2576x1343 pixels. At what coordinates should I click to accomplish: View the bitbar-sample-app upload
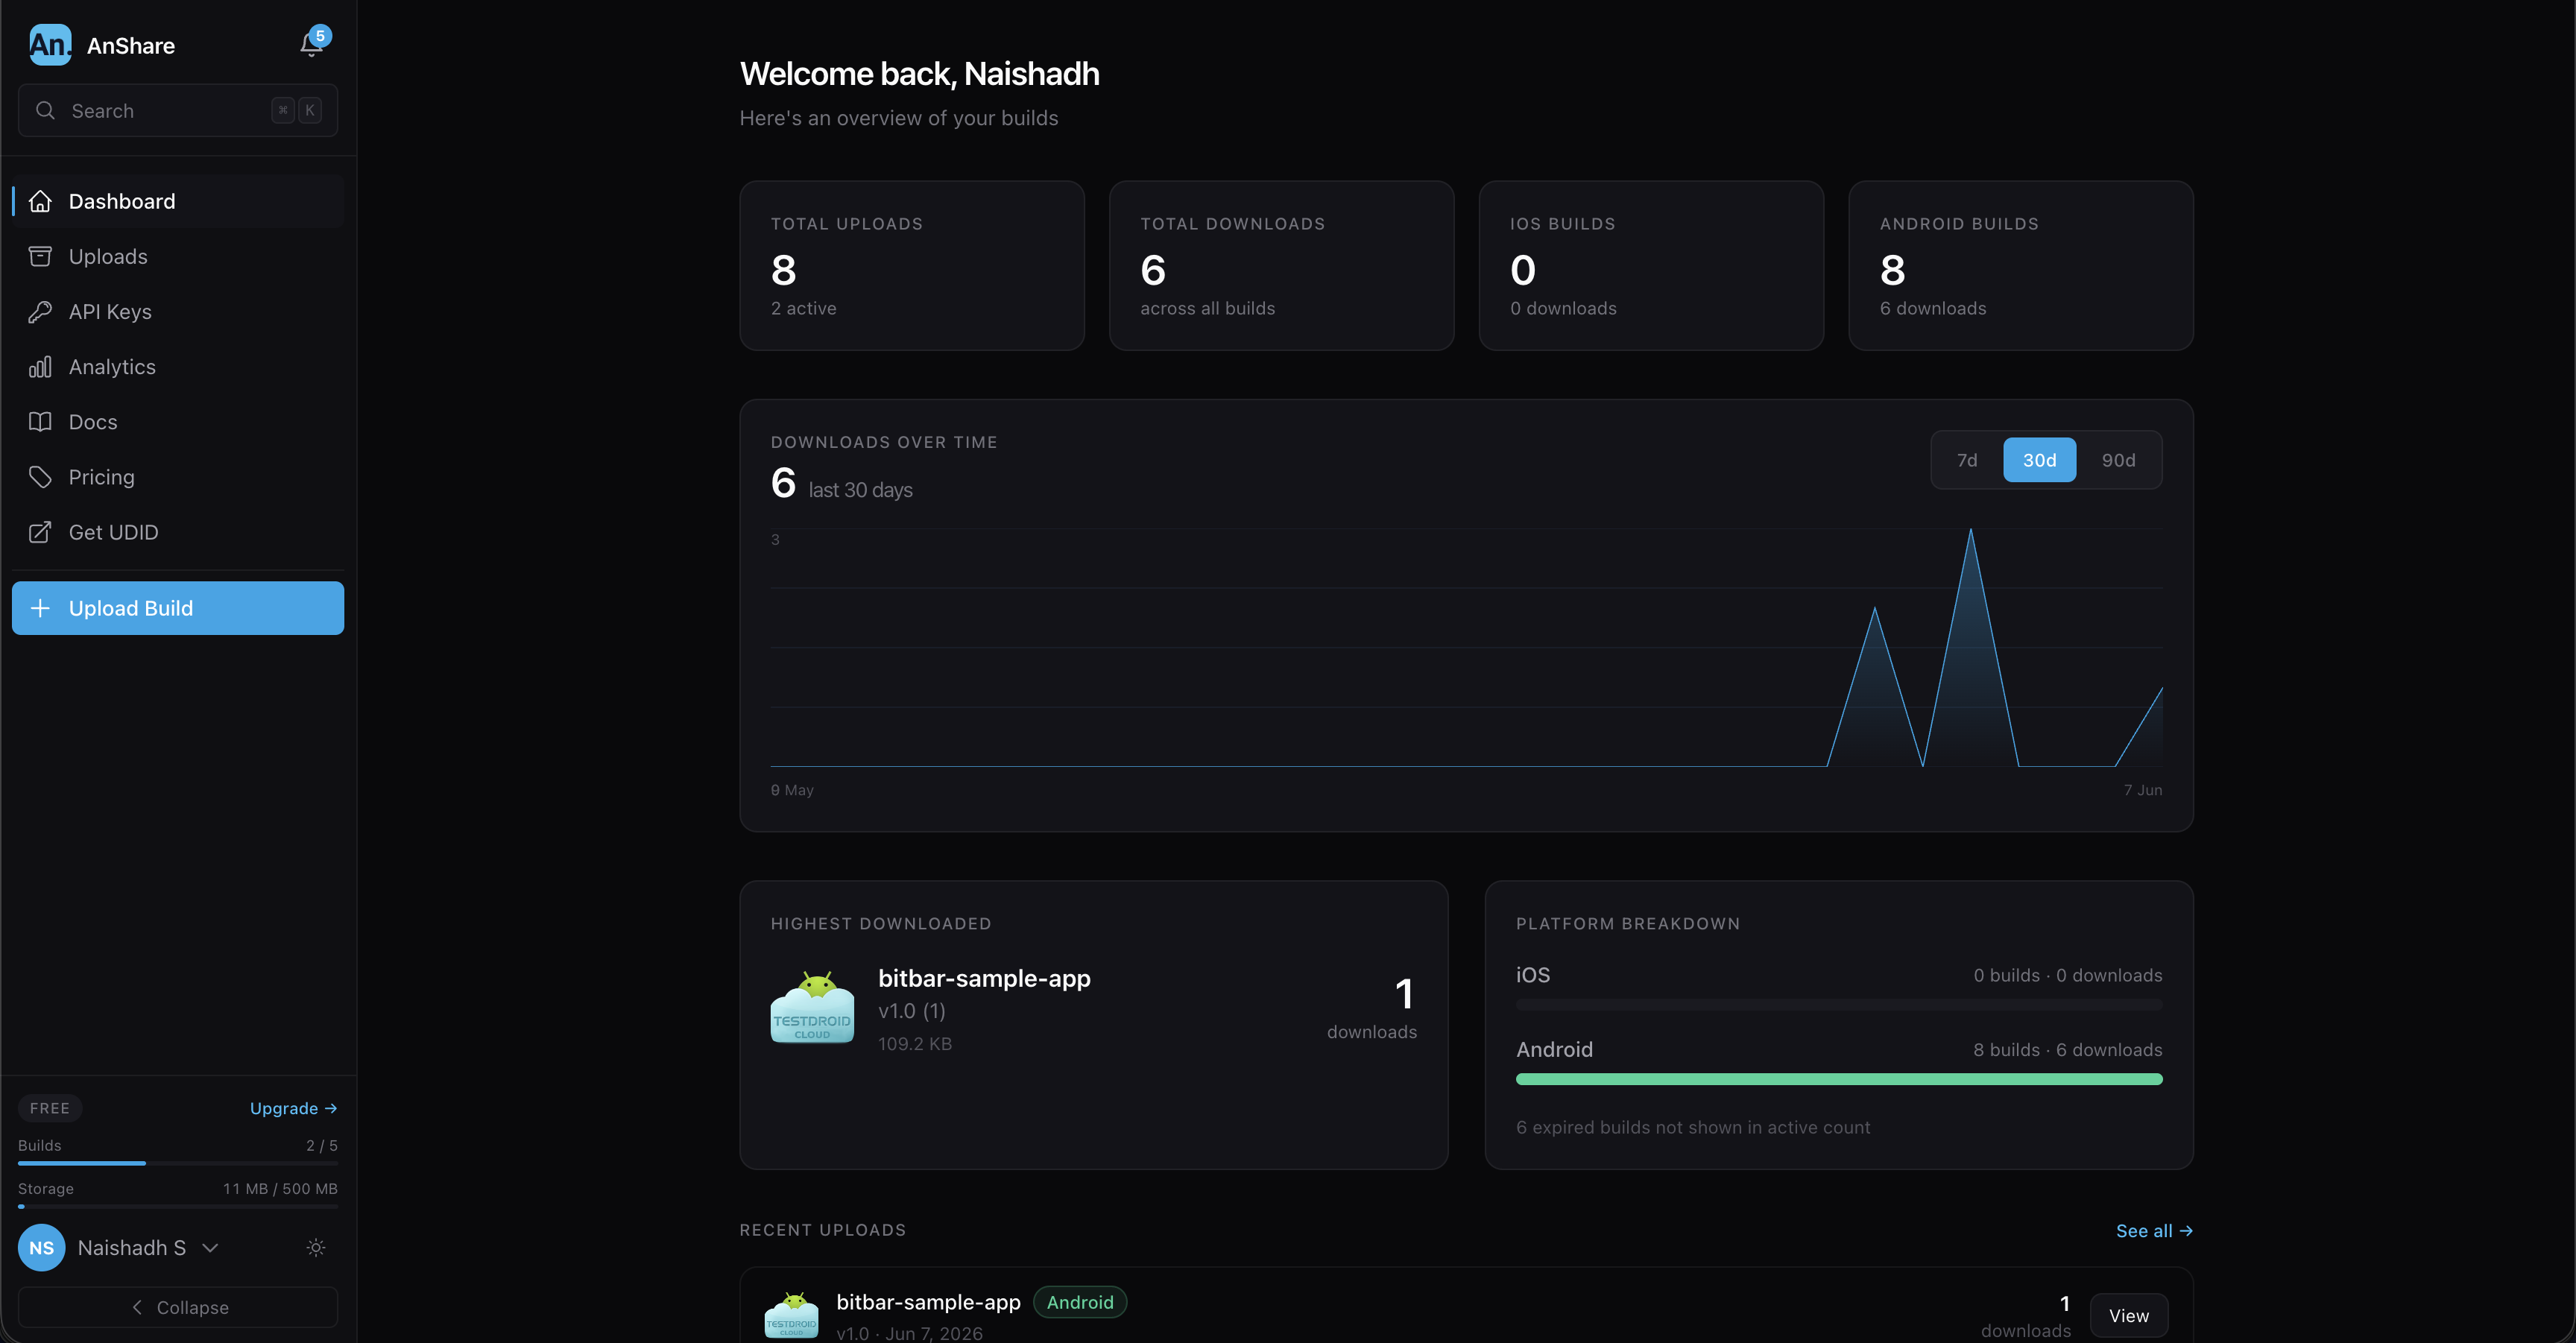(x=2129, y=1316)
